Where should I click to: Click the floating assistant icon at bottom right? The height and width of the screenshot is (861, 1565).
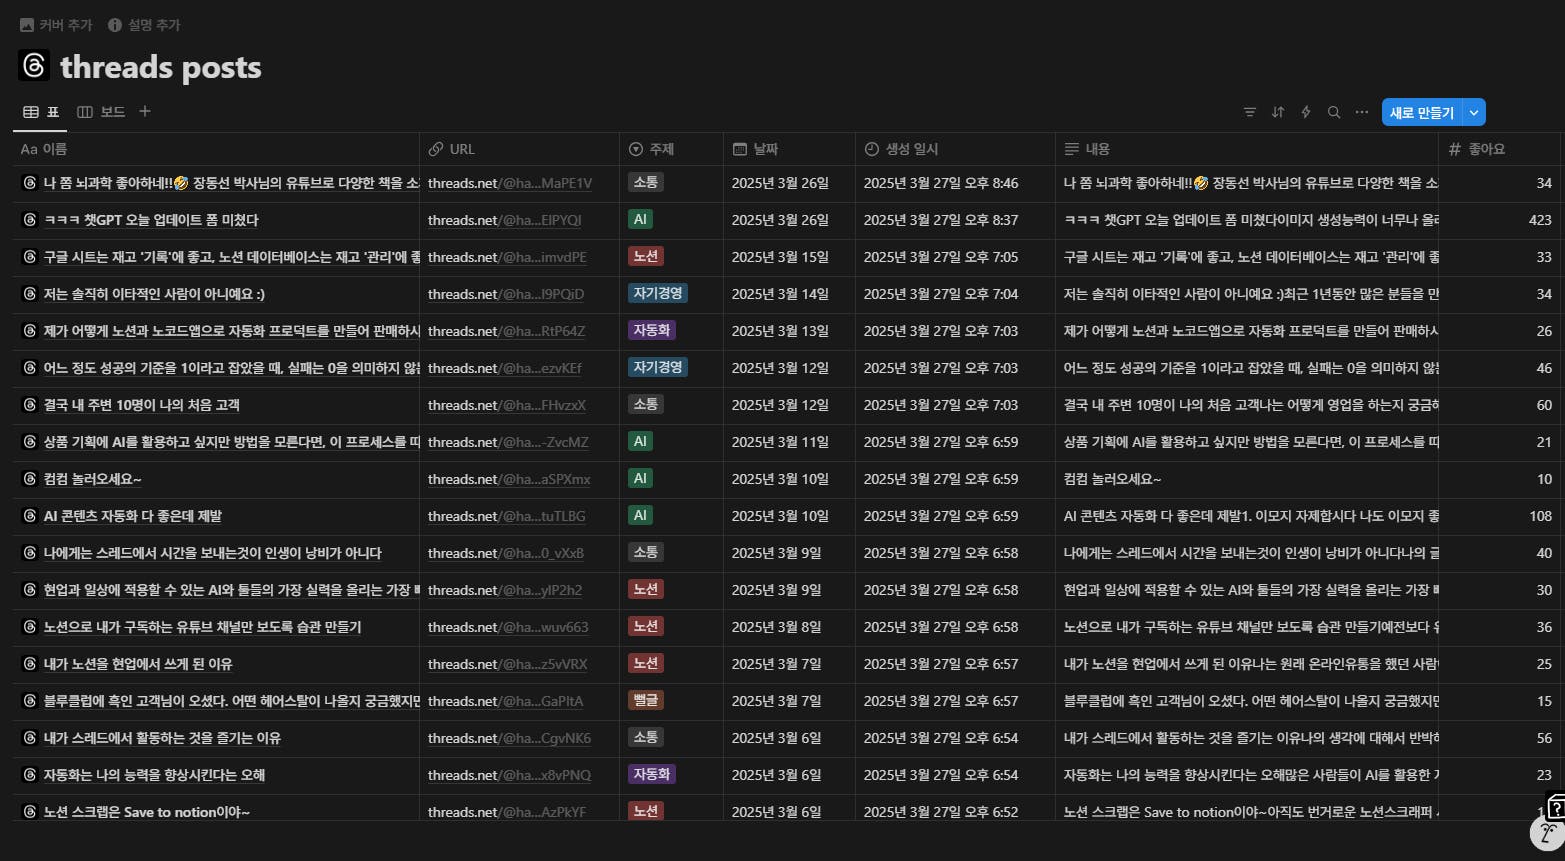coord(1548,834)
